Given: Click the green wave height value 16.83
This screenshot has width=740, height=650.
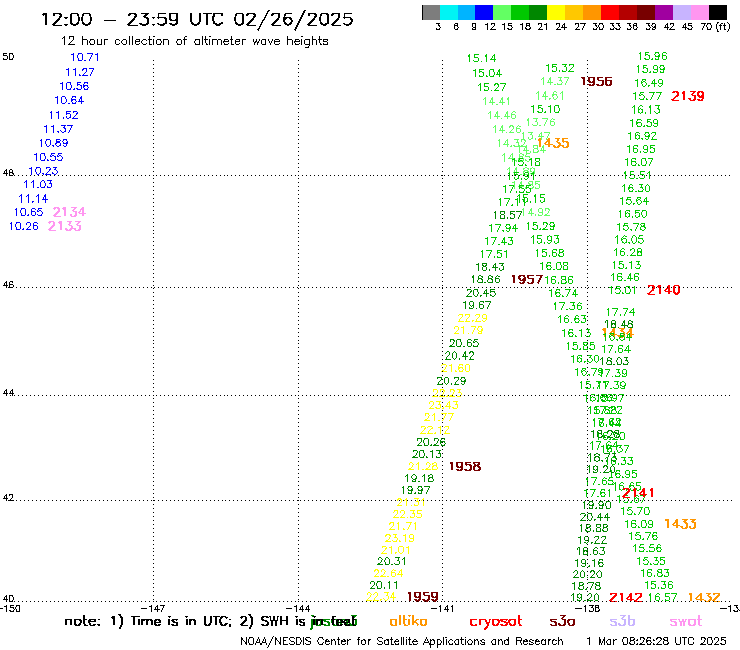Looking at the screenshot, I should [x=655, y=573].
